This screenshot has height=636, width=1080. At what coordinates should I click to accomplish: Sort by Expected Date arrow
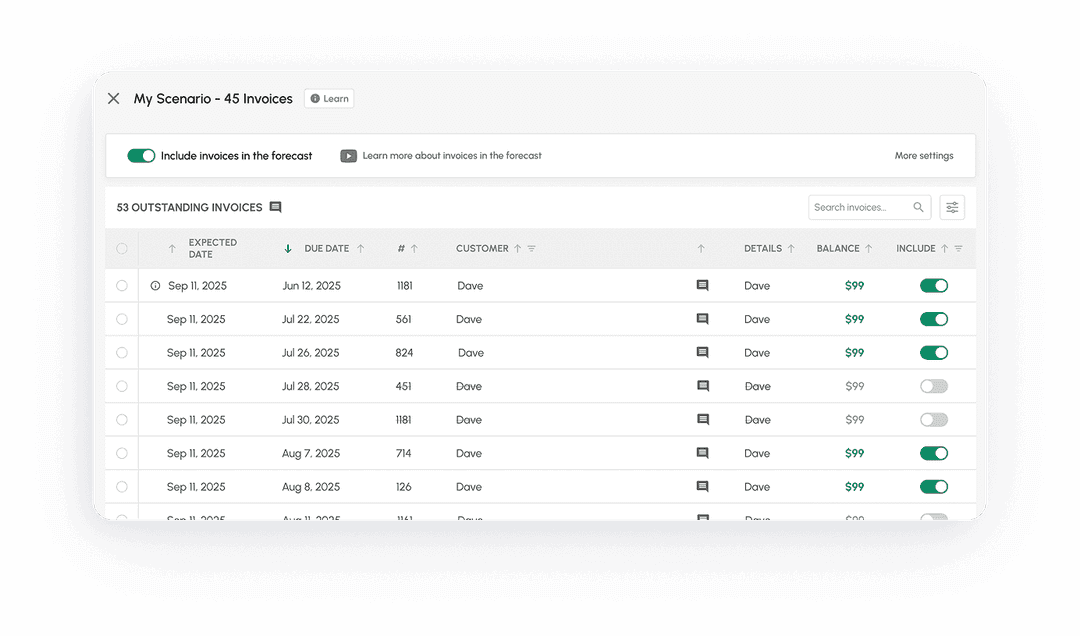click(x=172, y=249)
